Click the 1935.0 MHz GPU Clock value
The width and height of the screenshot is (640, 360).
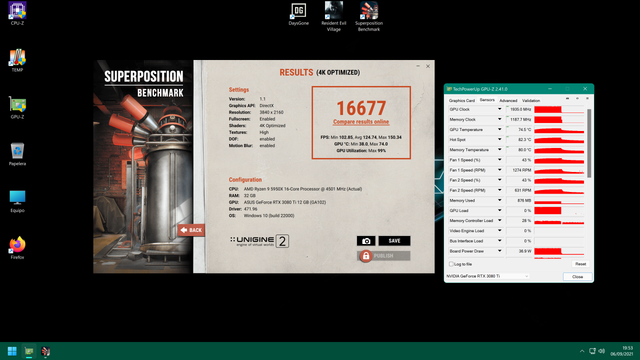click(x=520, y=109)
